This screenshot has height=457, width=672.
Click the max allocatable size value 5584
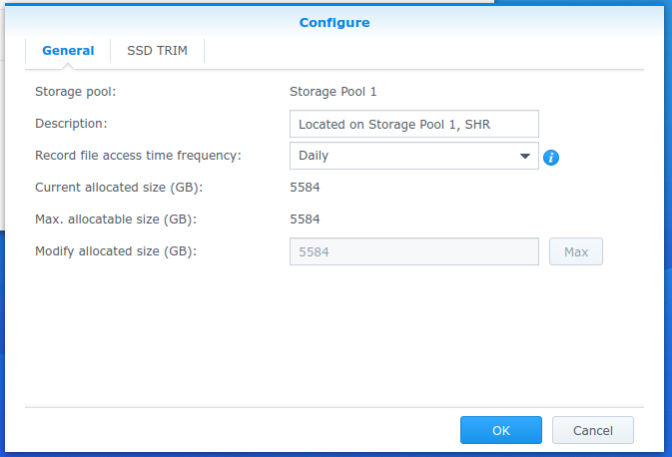(305, 219)
